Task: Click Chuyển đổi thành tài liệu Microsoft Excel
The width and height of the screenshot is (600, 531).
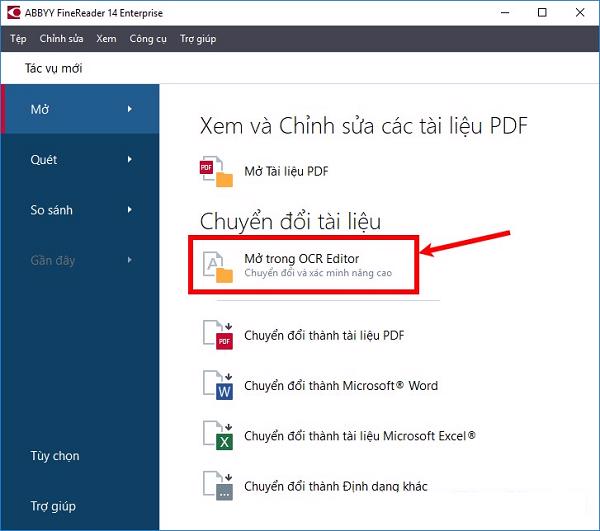Action: click(x=360, y=436)
